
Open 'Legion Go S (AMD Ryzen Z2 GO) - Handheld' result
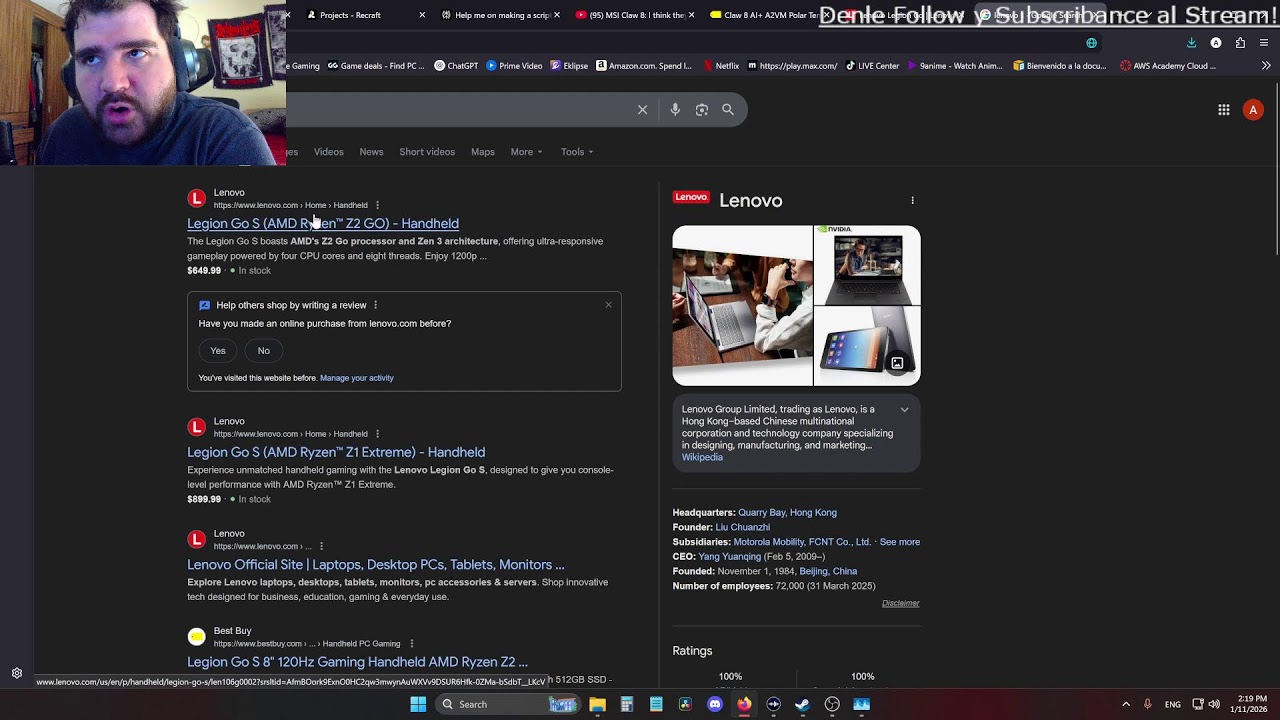point(323,224)
